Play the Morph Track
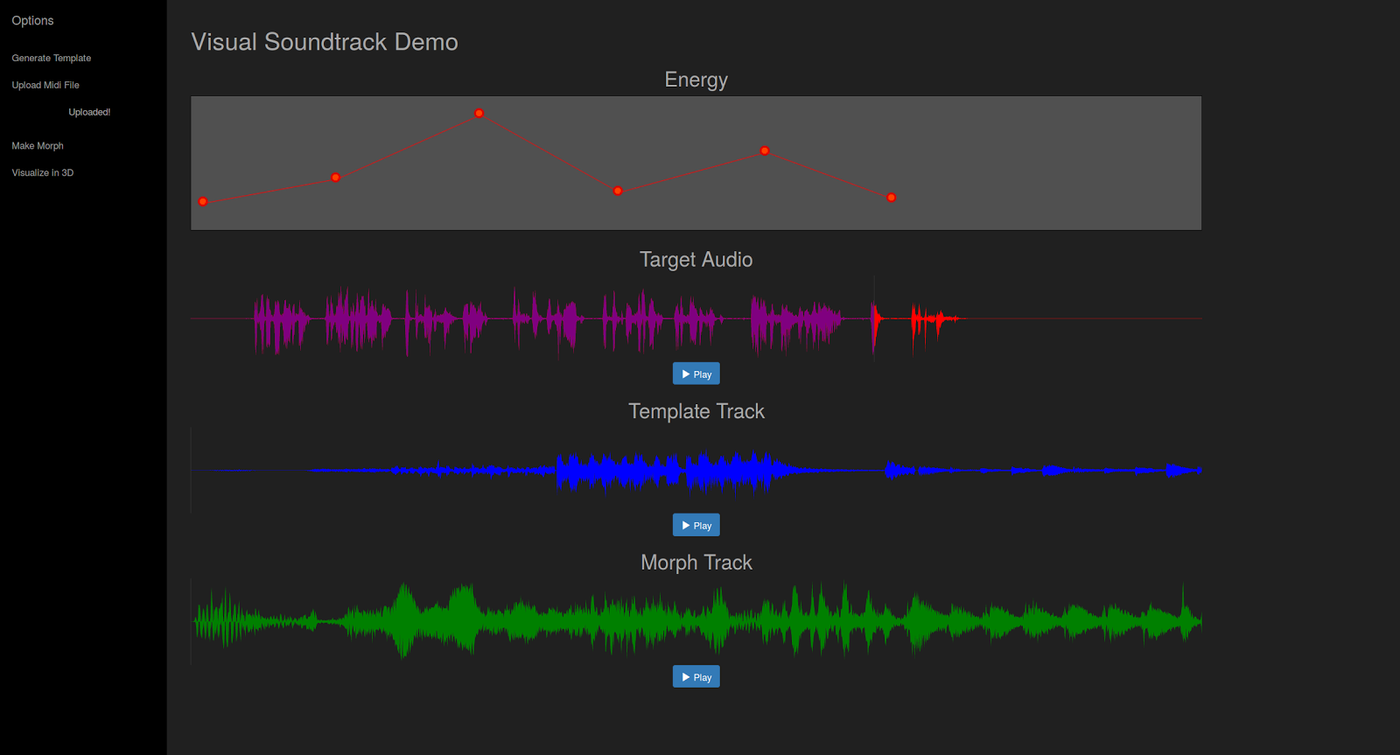This screenshot has width=1400, height=755. click(696, 677)
